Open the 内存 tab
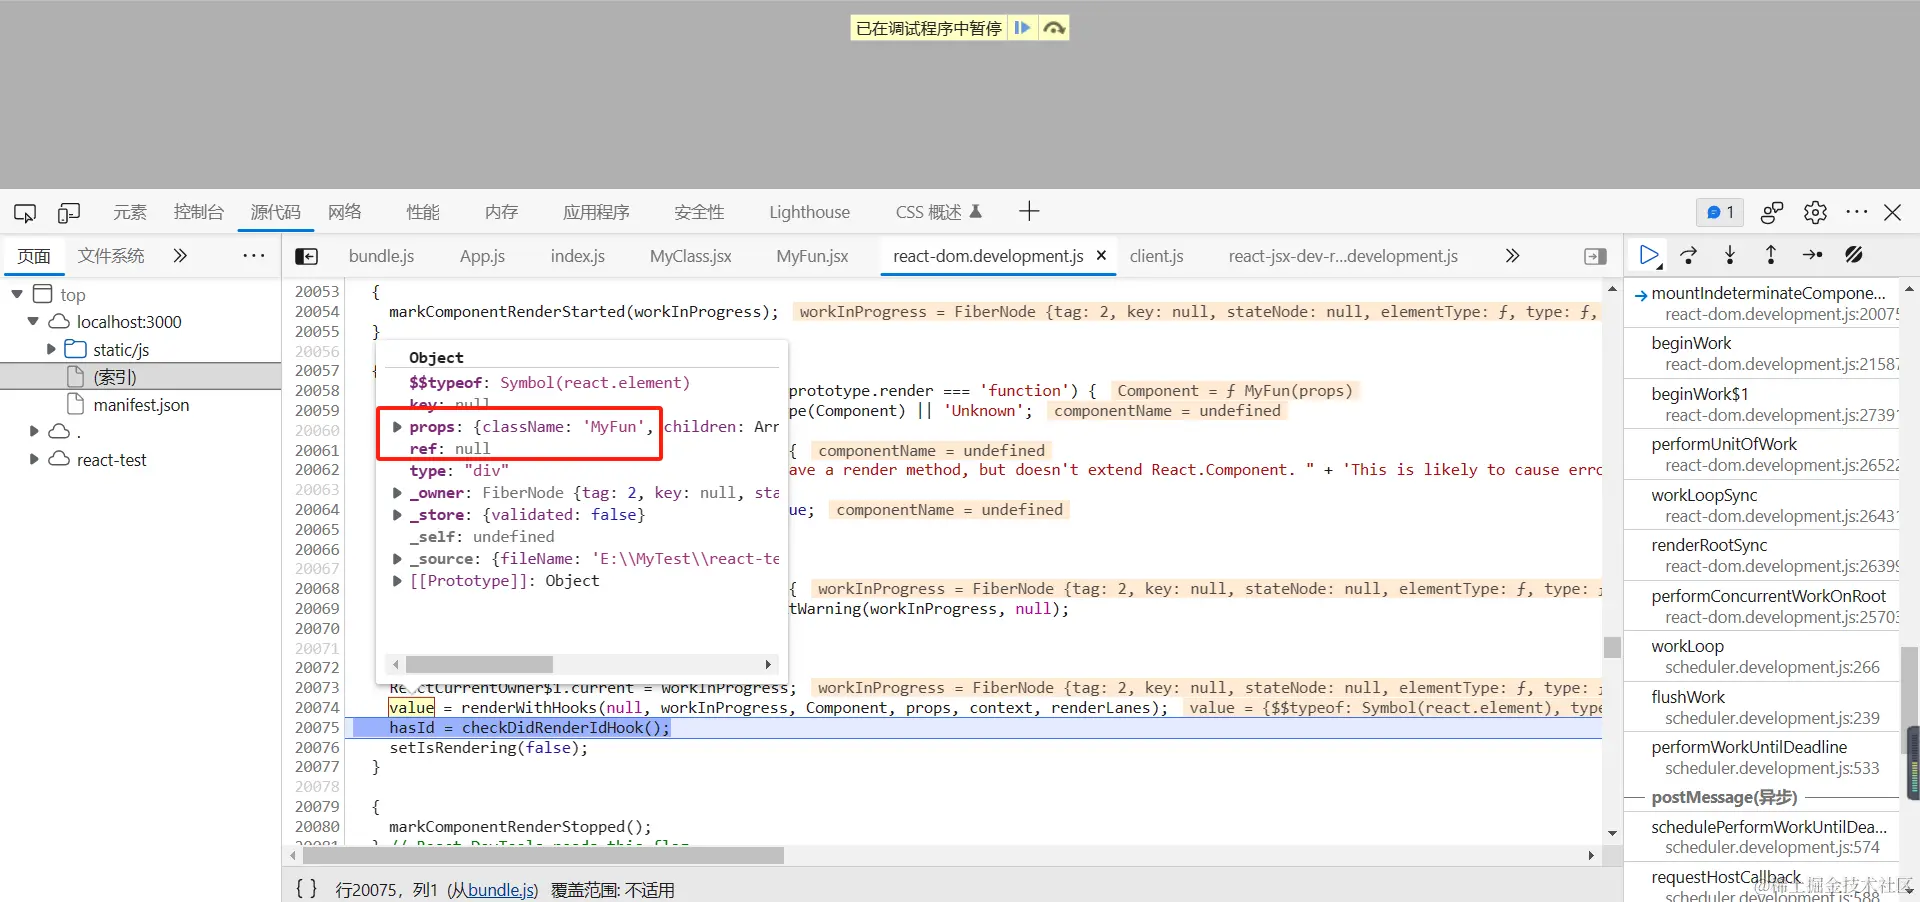This screenshot has width=1920, height=902. pyautogui.click(x=501, y=212)
